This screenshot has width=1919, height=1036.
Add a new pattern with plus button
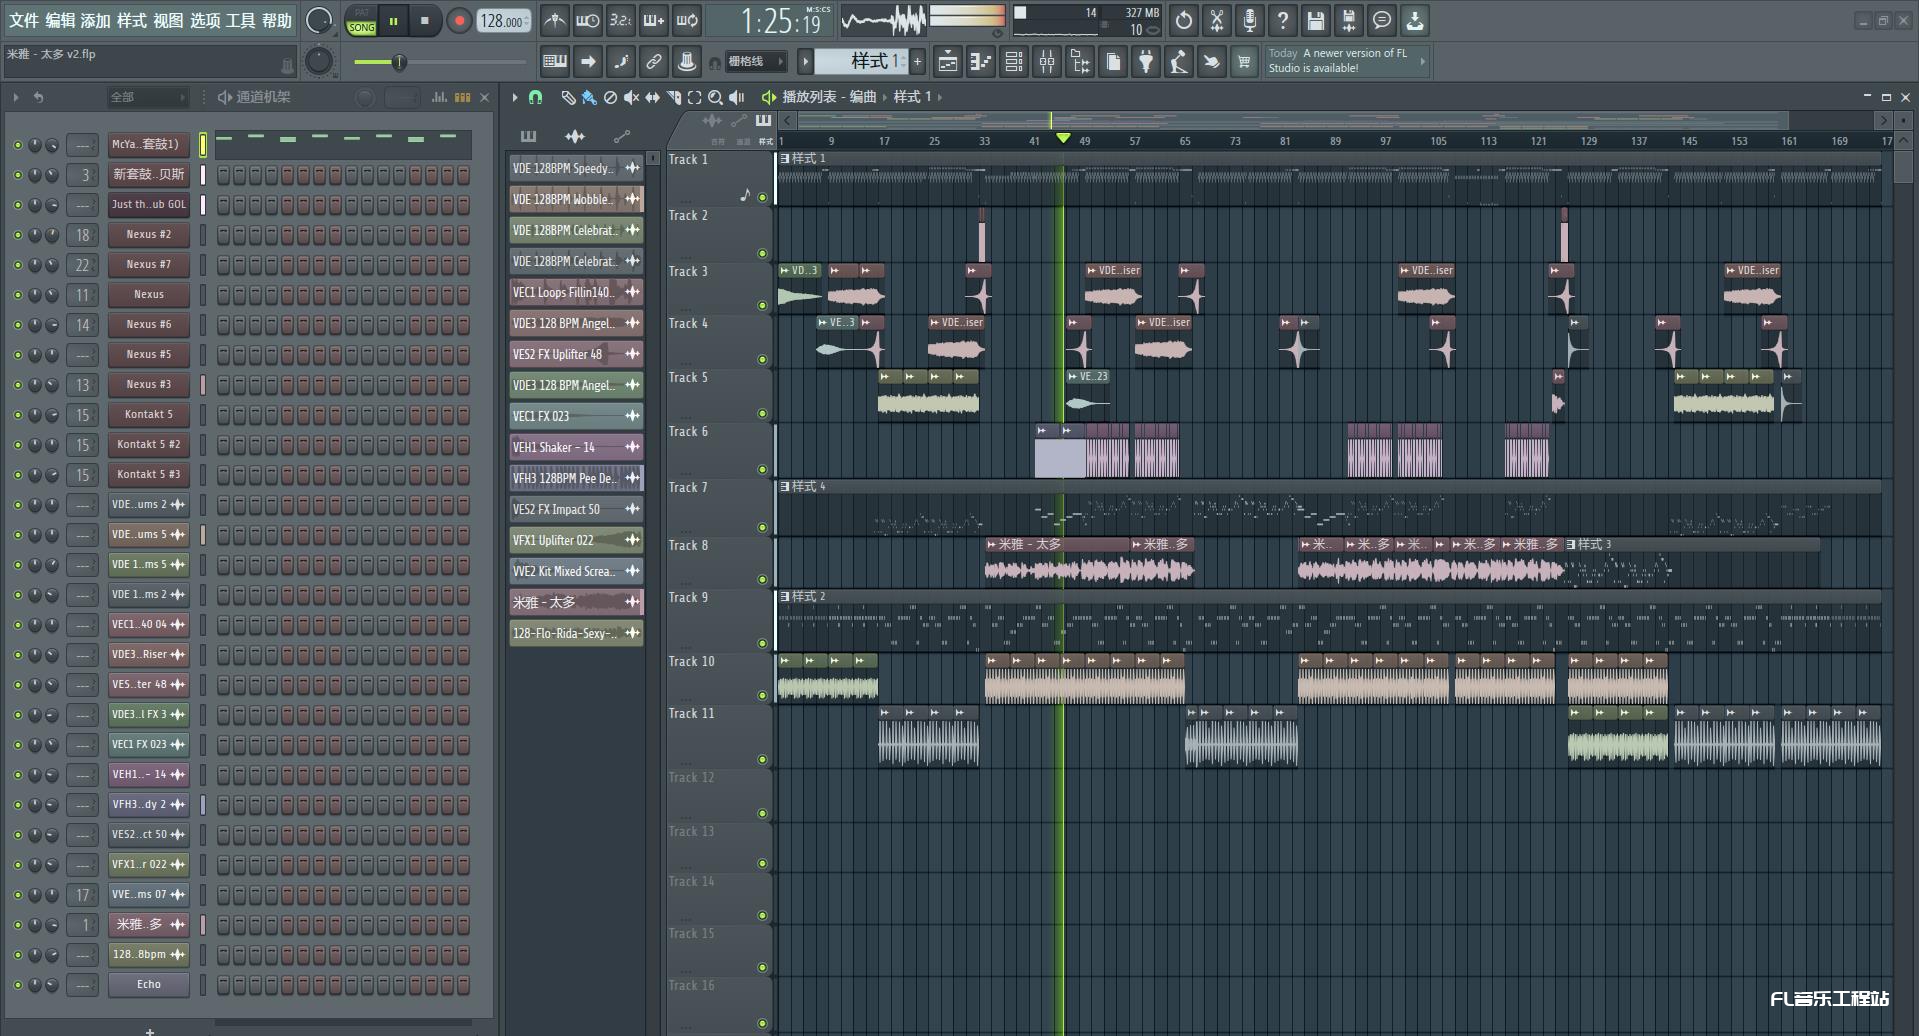tap(917, 62)
